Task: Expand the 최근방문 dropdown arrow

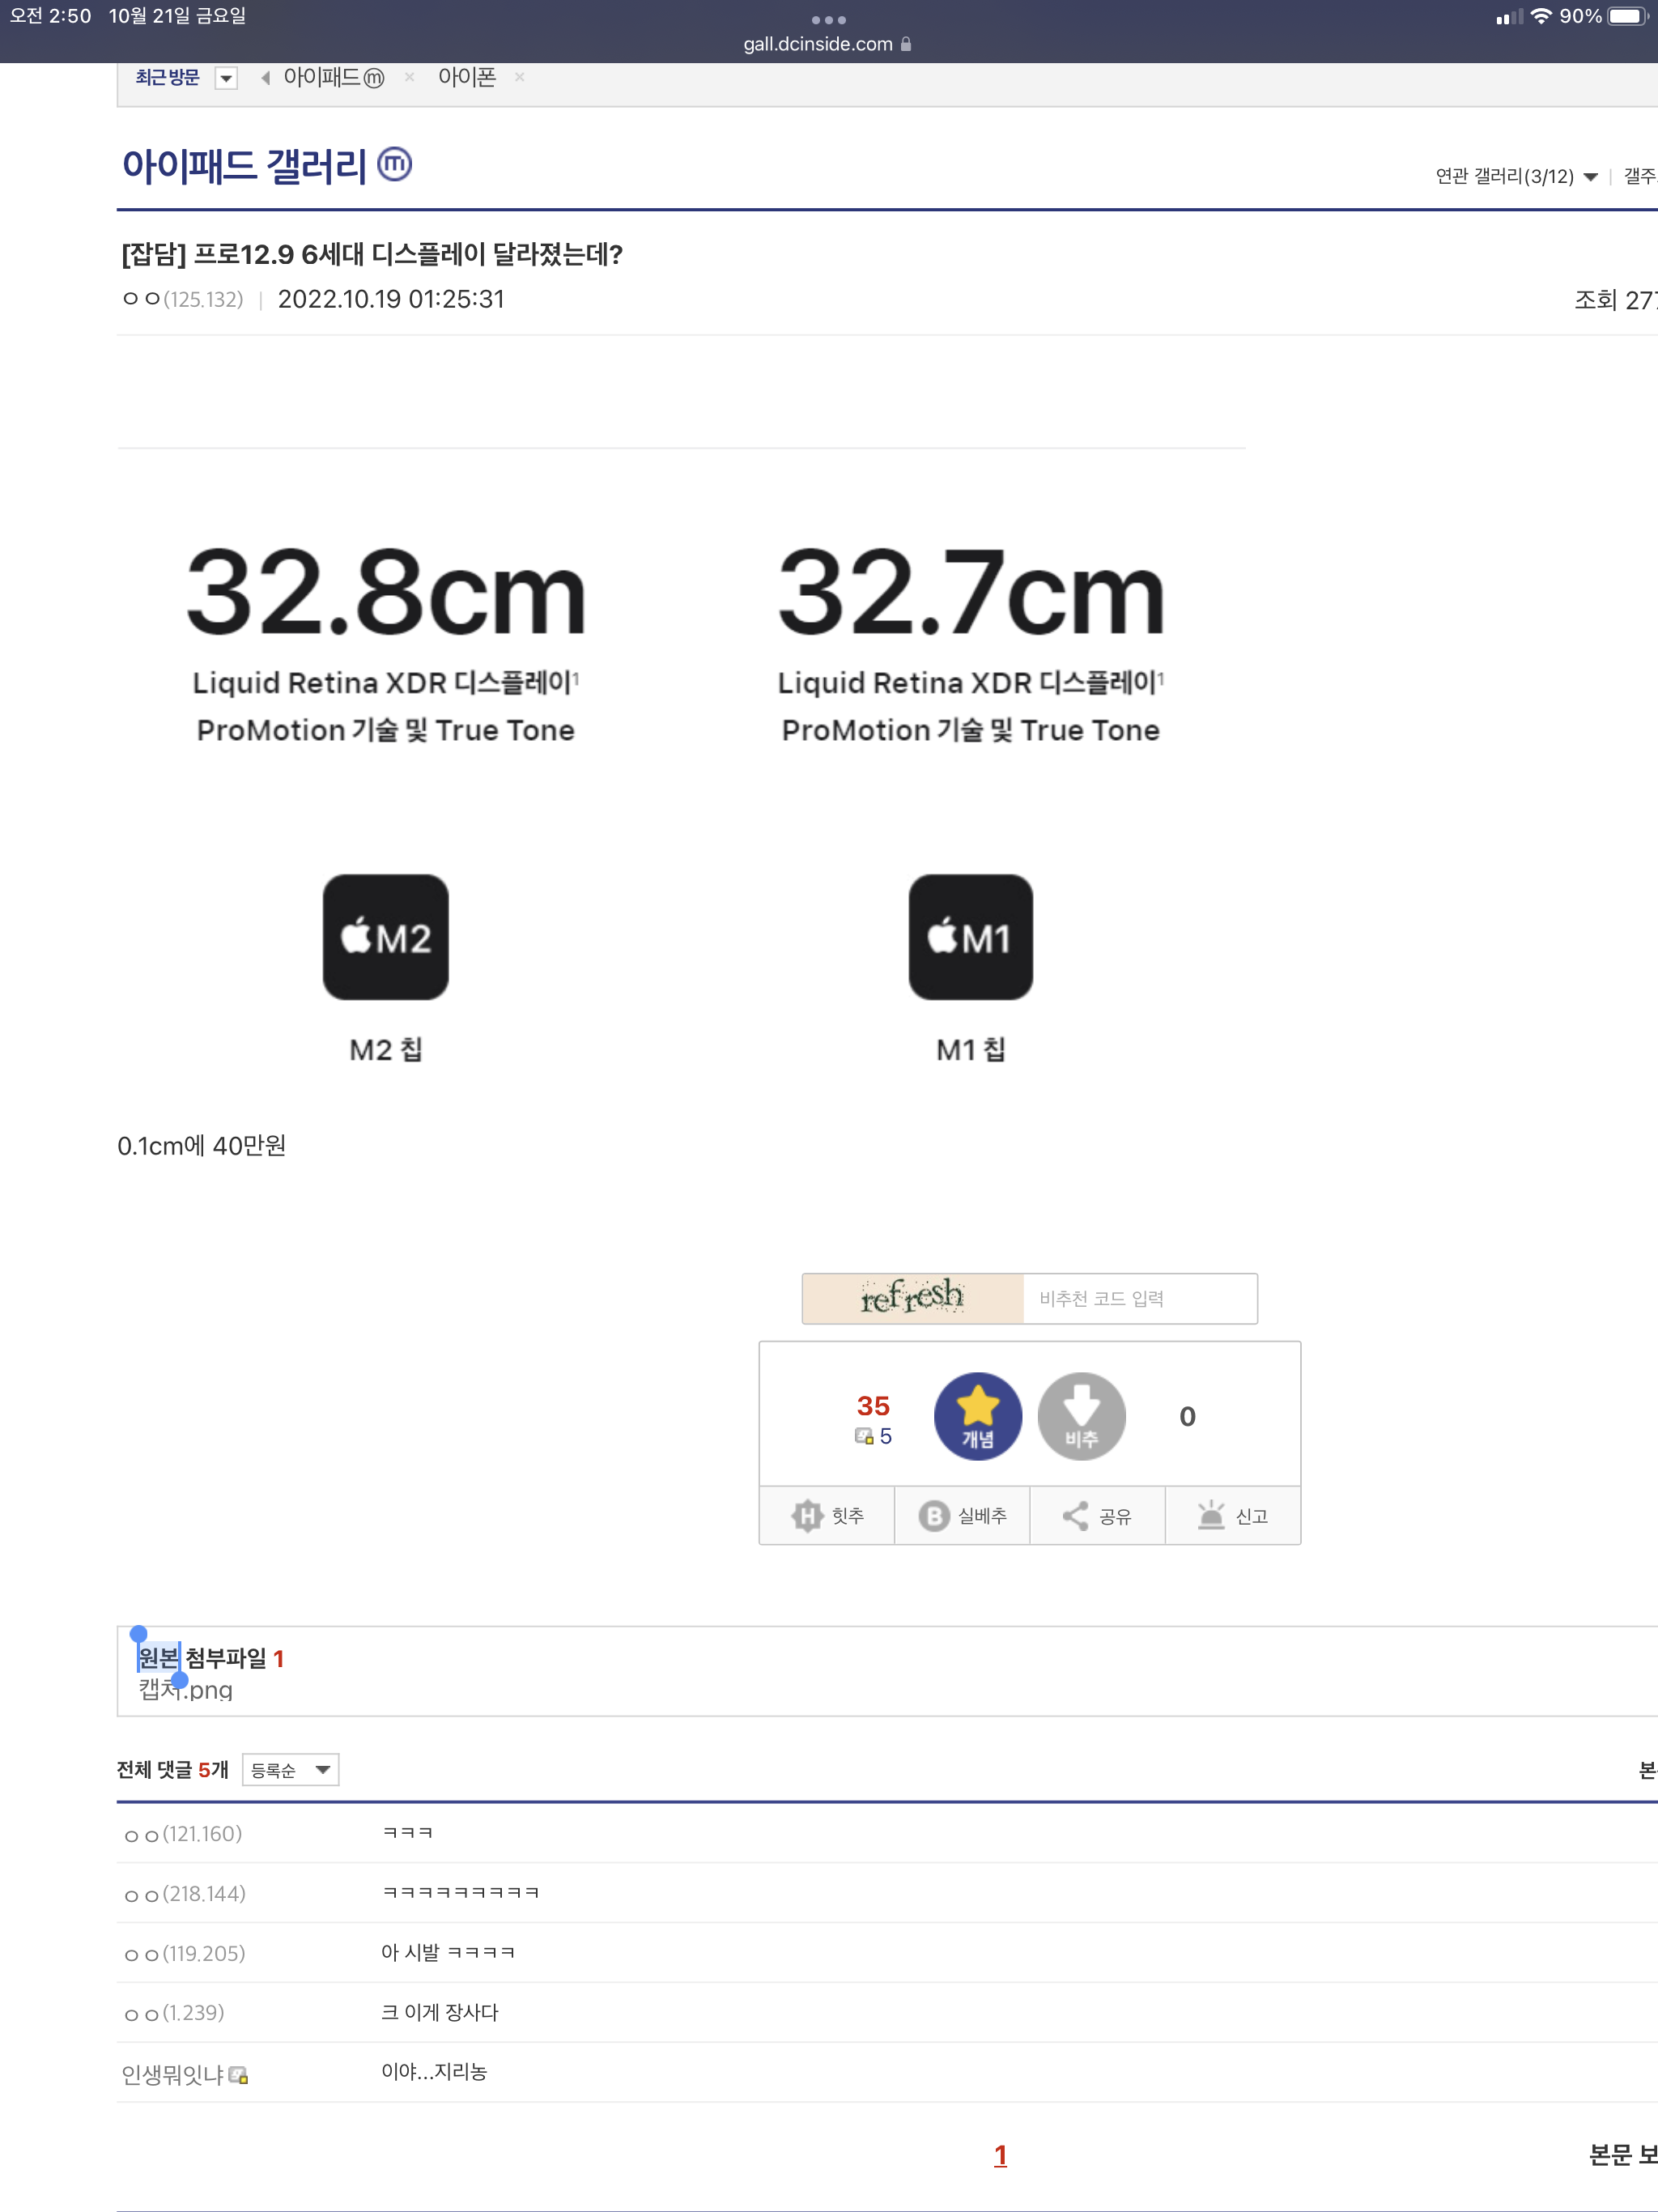Action: 227,78
